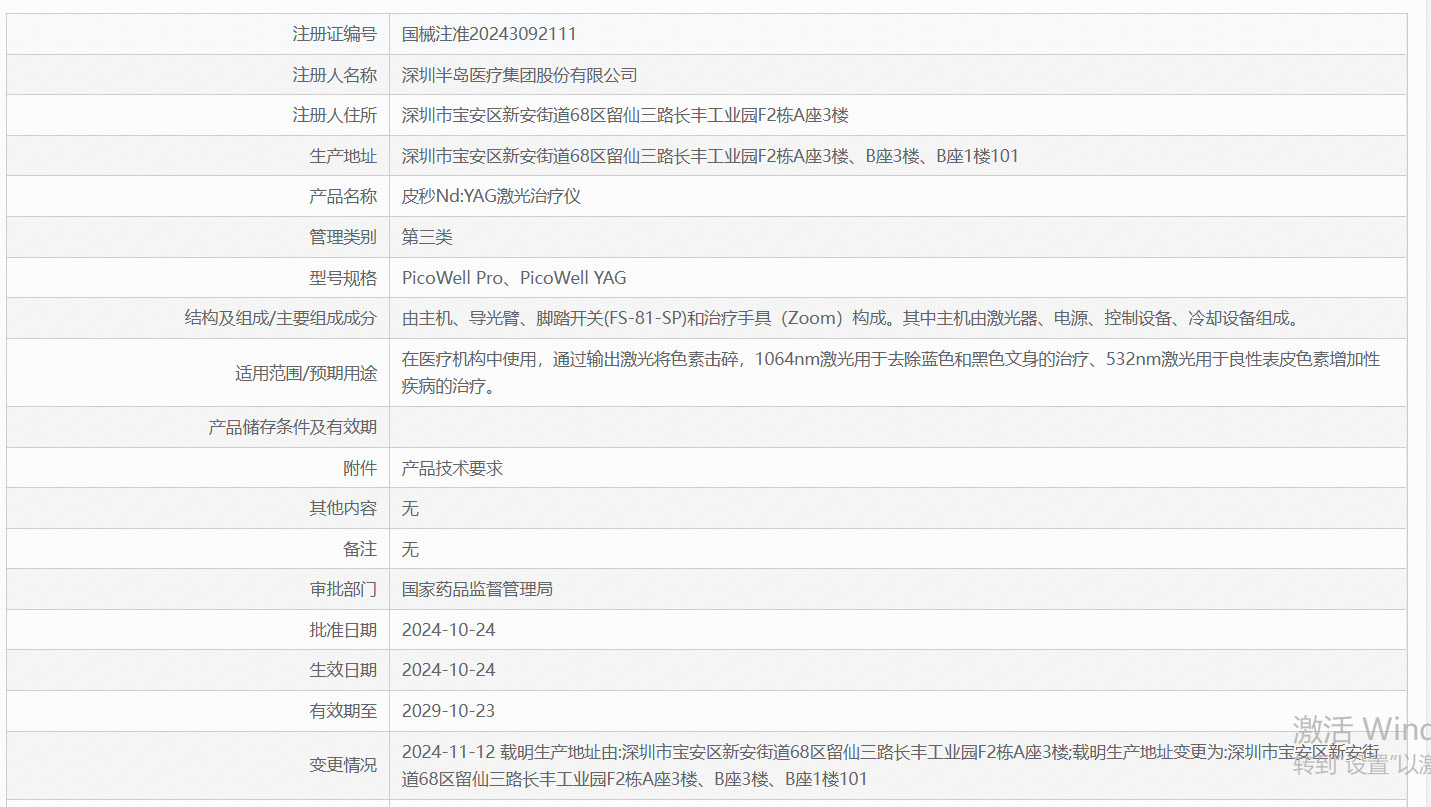This screenshot has height=807, width=1431.
Task: Open the 产品技术要求 attachment
Action: point(452,468)
